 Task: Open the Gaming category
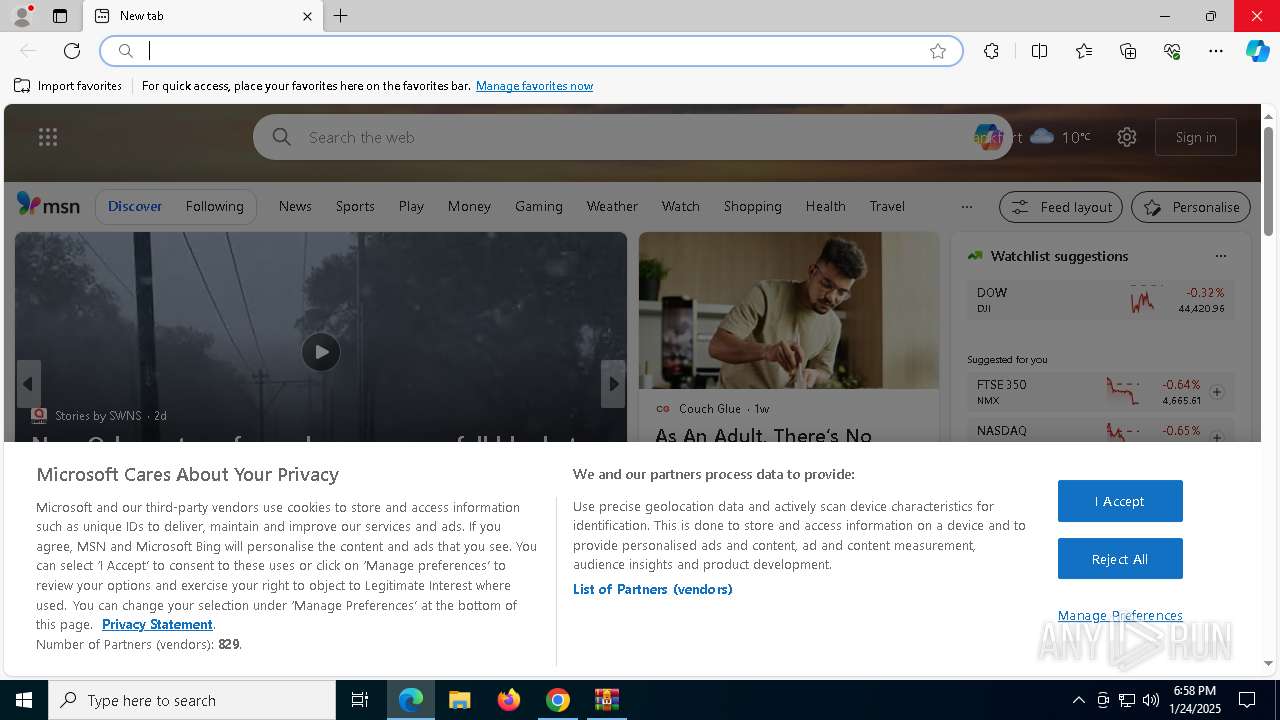coord(539,206)
